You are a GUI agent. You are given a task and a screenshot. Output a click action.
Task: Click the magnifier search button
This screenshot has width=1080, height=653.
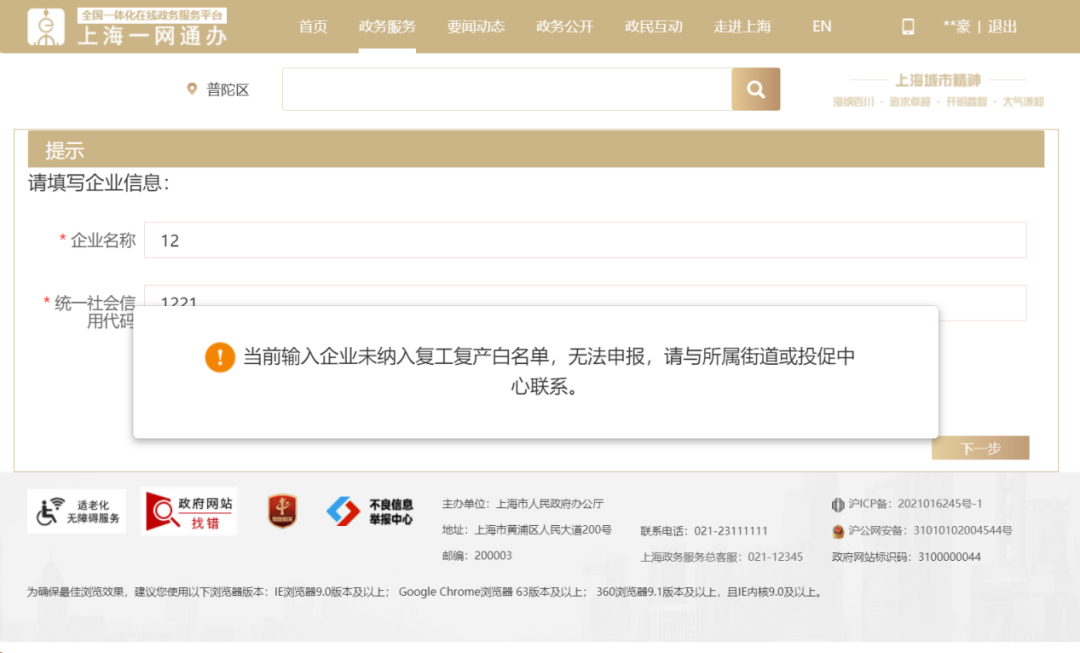[x=755, y=90]
